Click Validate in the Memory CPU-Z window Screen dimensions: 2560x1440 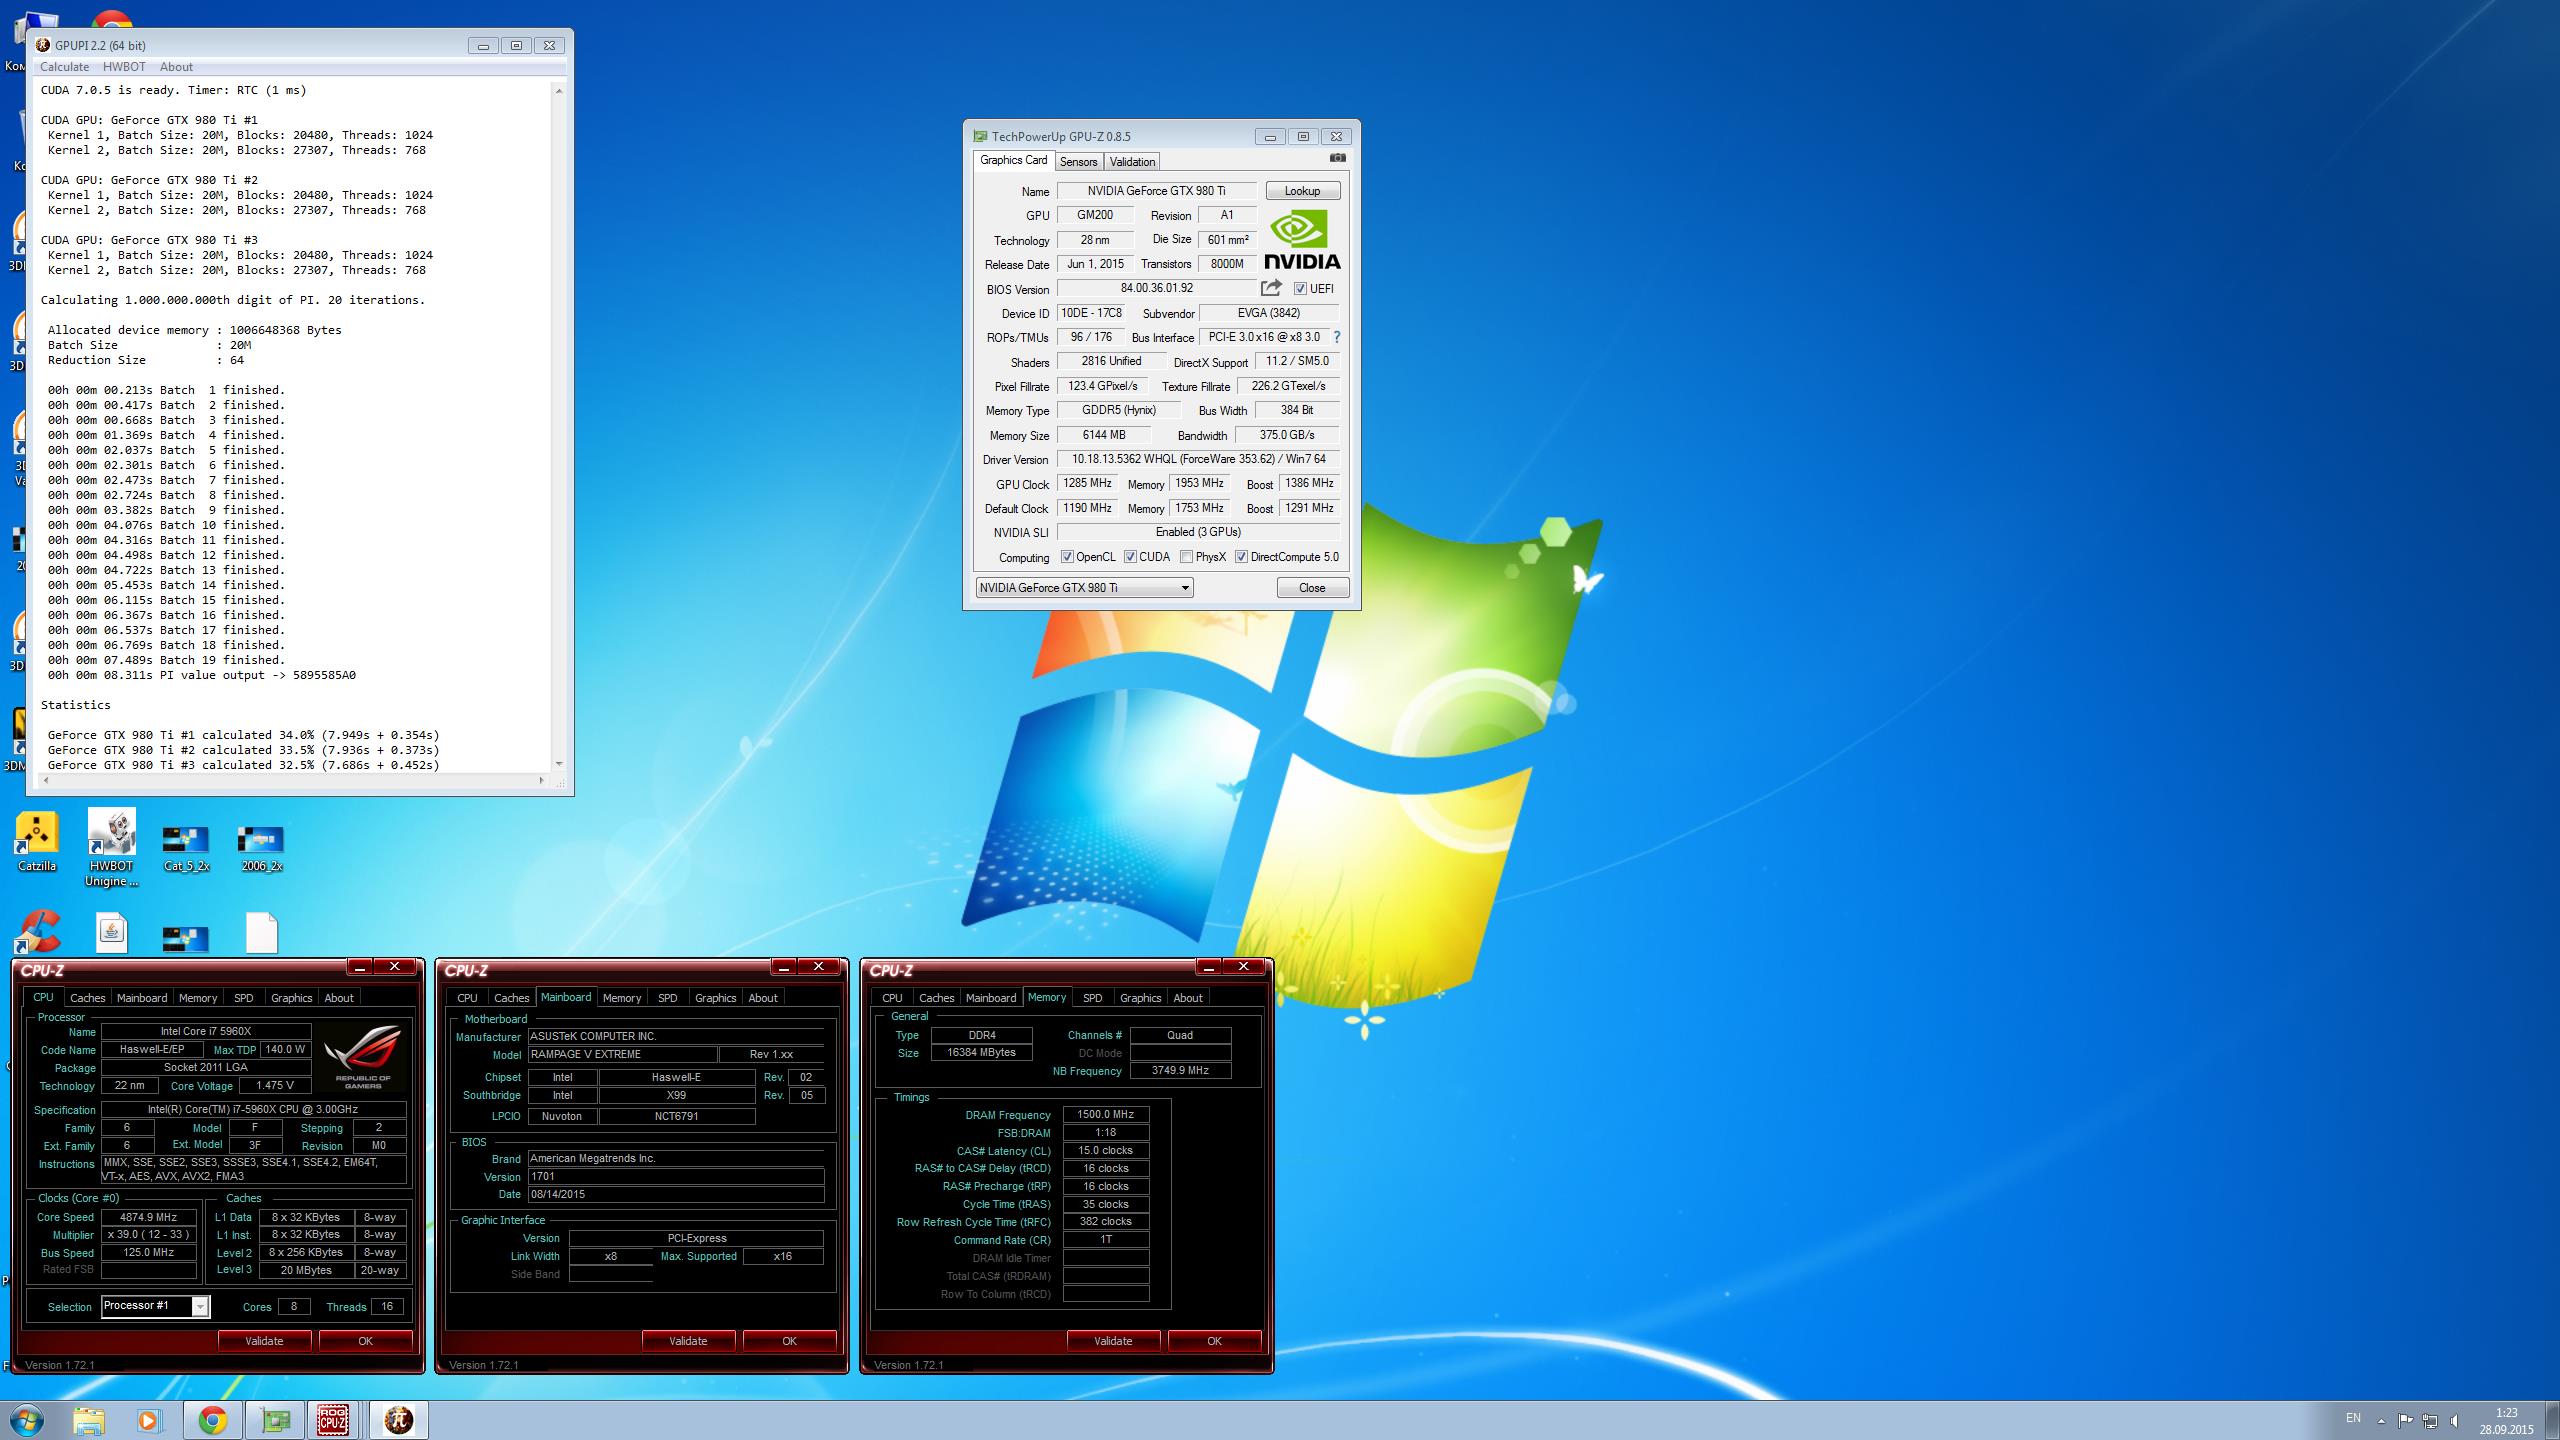(x=1113, y=1341)
